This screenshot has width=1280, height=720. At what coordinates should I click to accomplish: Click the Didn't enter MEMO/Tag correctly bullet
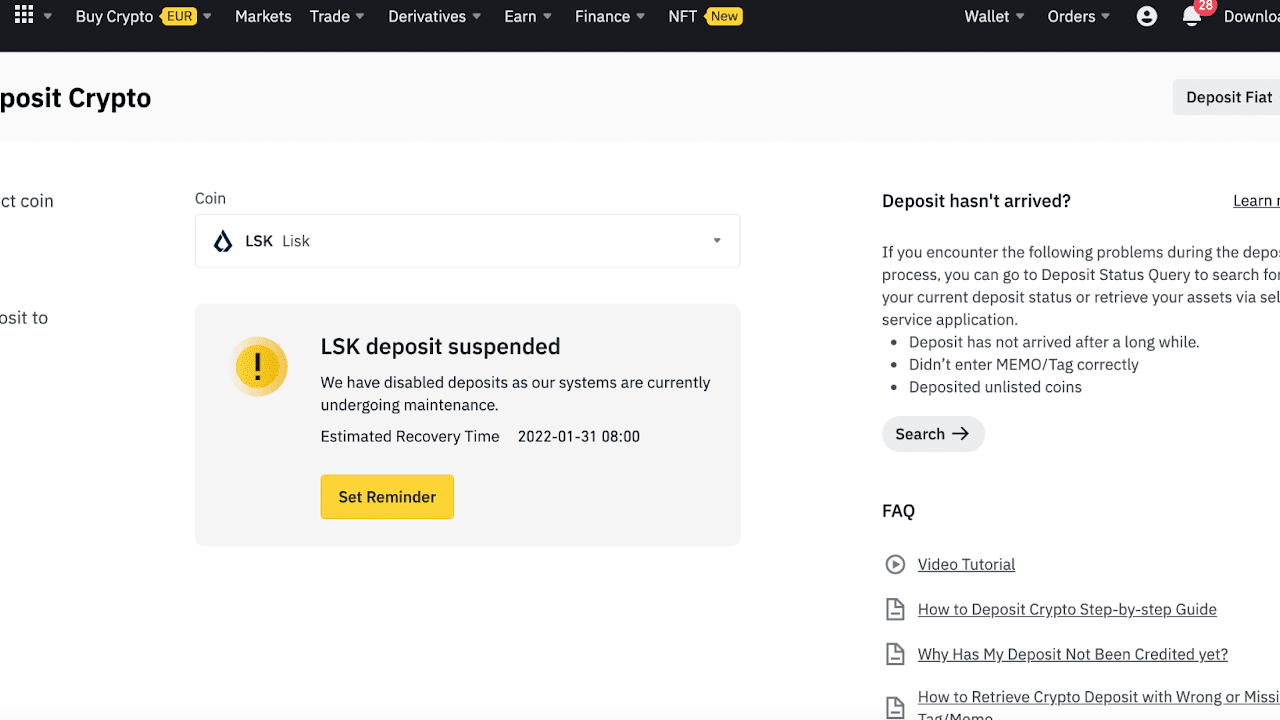point(1024,364)
